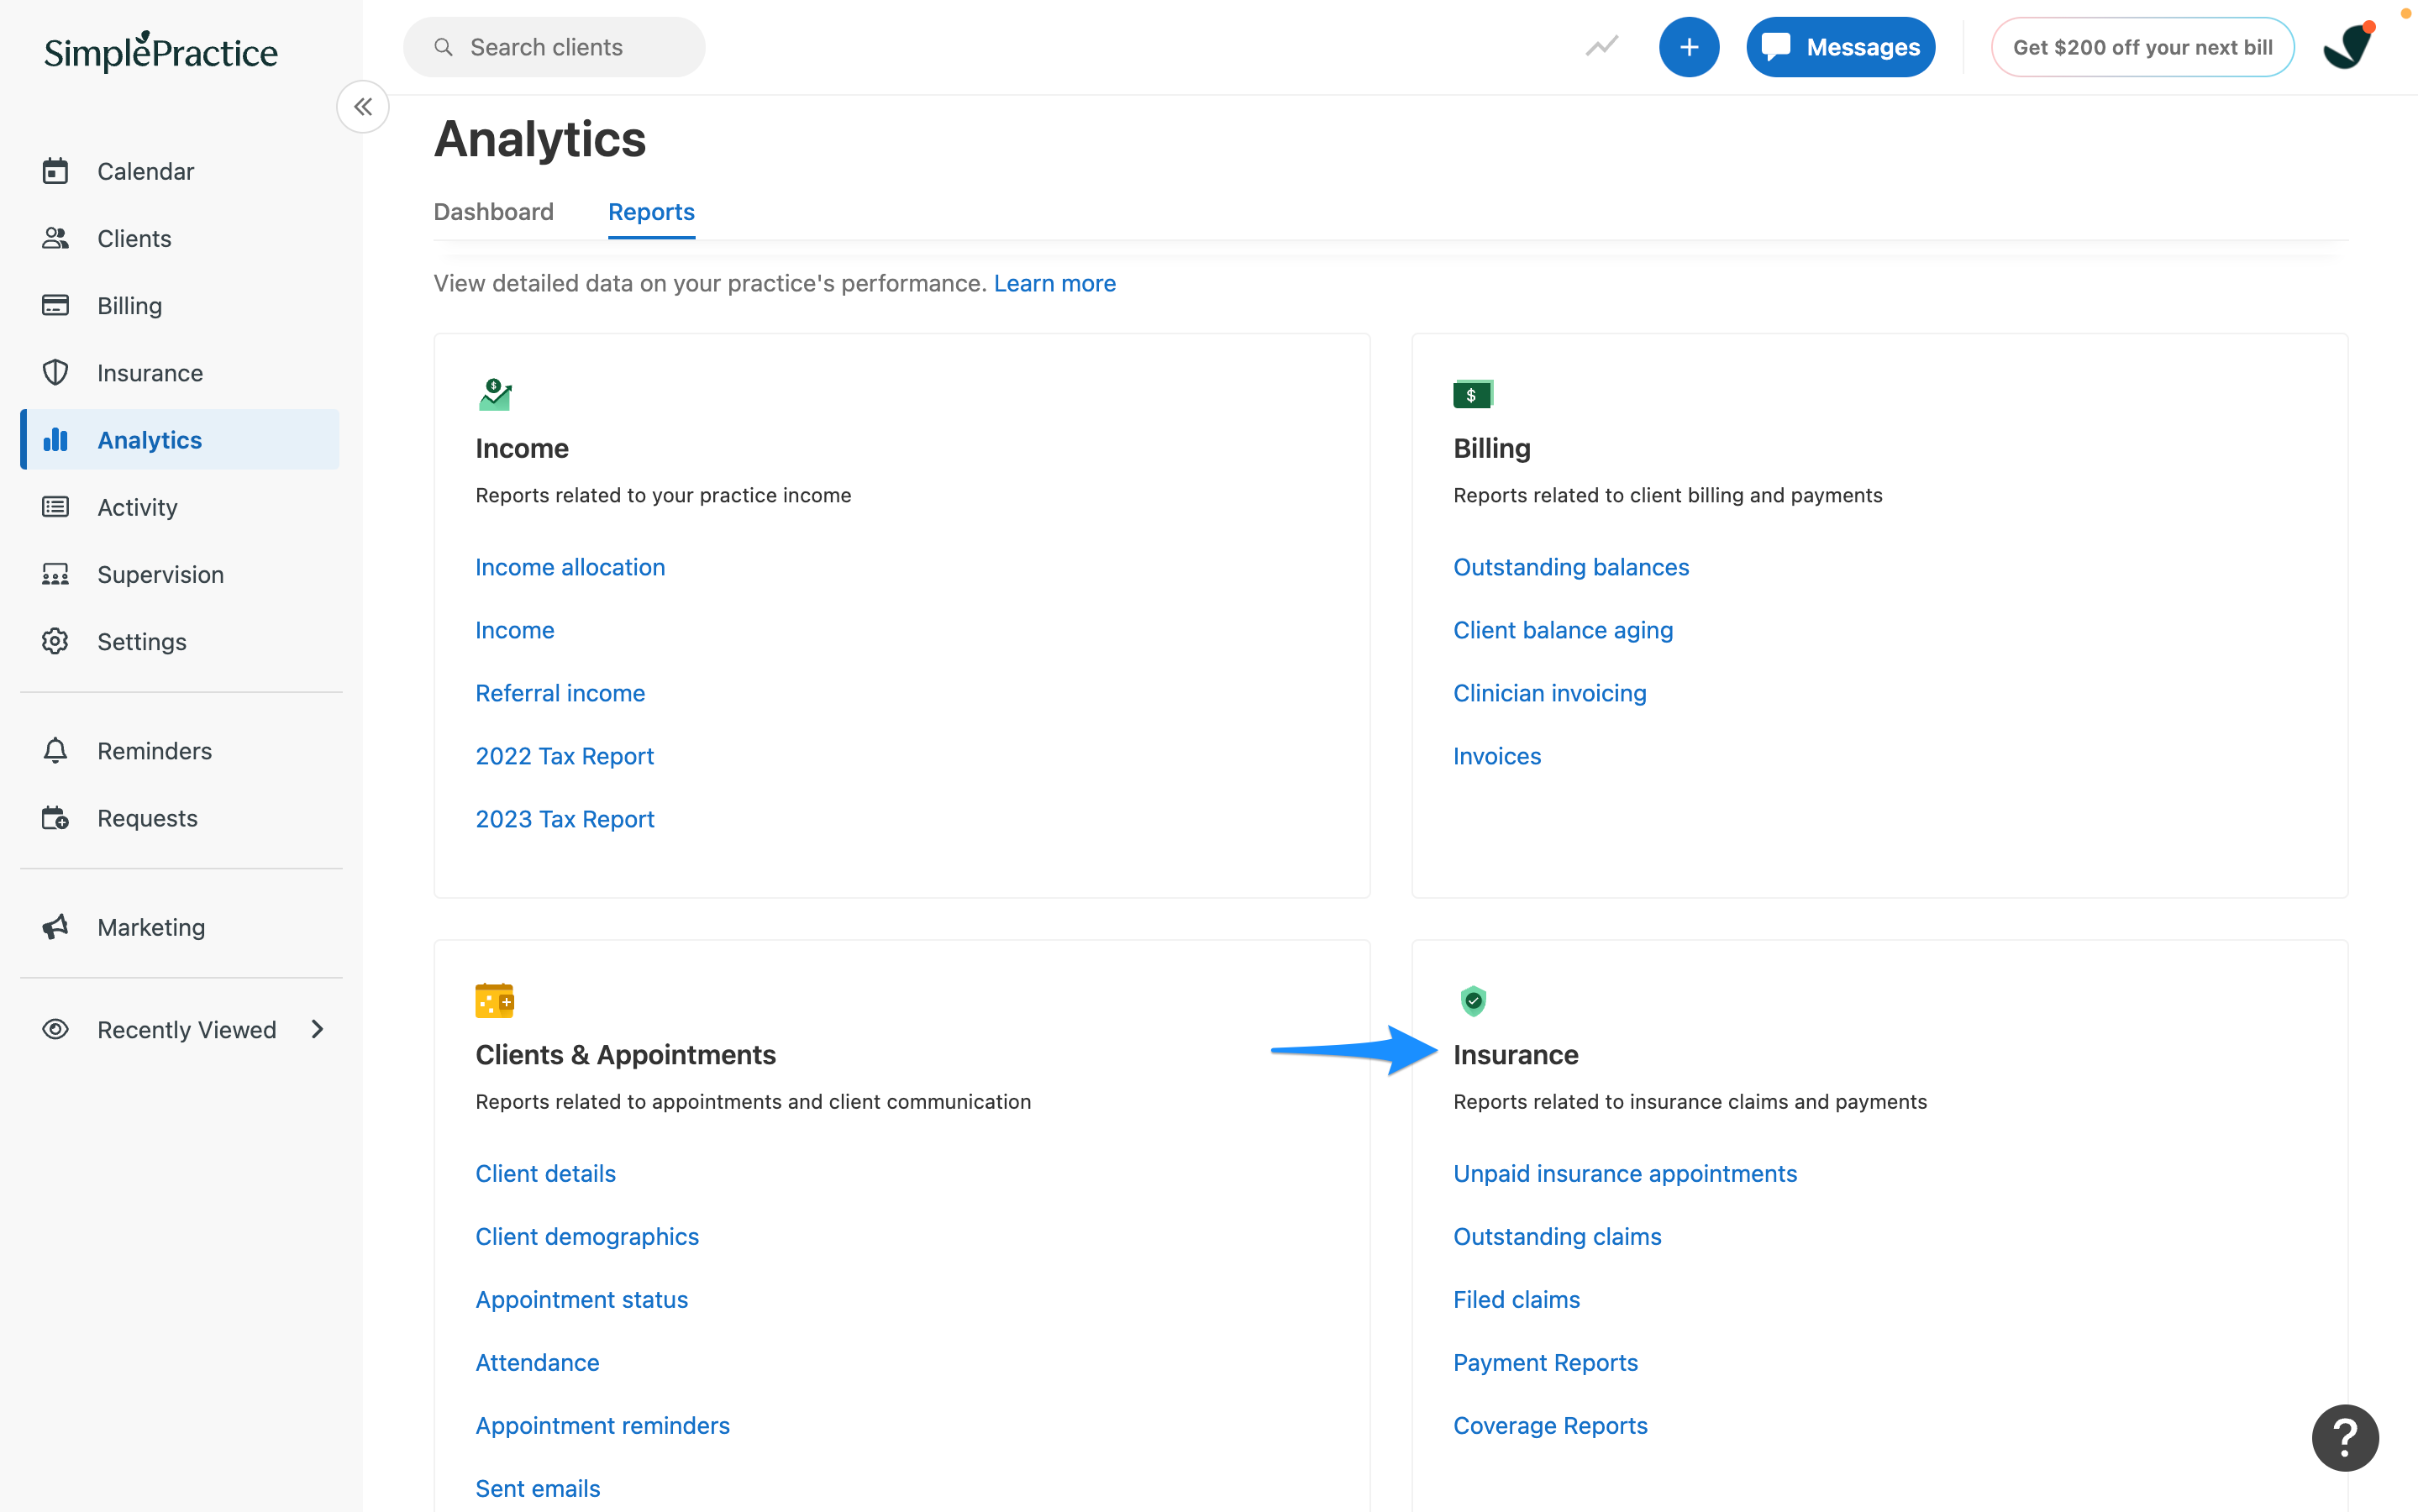This screenshot has height=1512, width=2418.
Task: Switch to the Dashboard tab
Action: point(493,212)
